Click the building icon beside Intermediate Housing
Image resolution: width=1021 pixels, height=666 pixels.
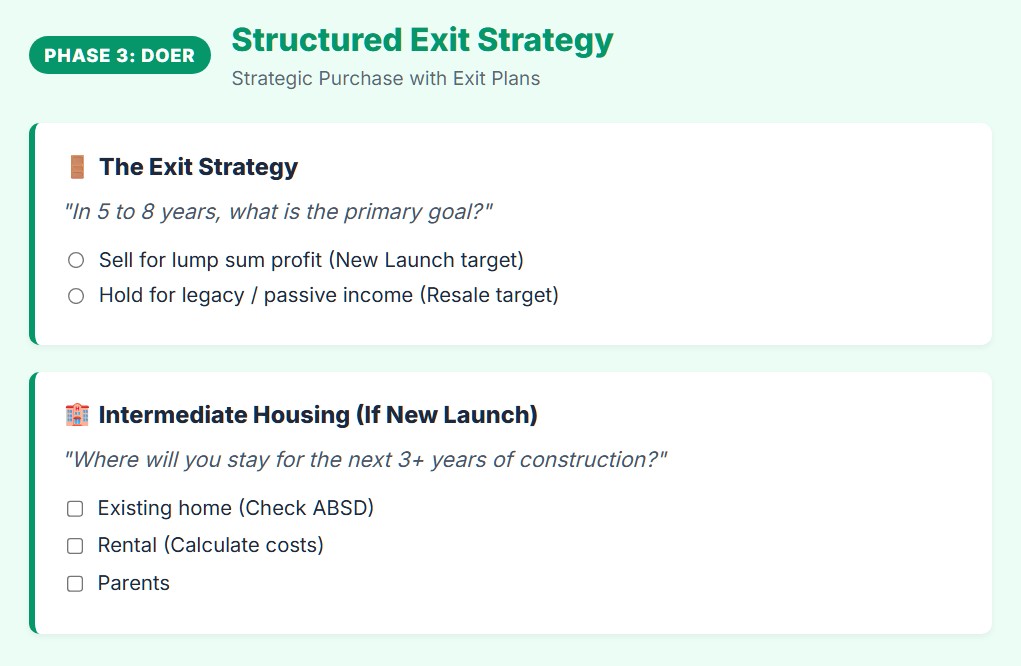pos(77,415)
